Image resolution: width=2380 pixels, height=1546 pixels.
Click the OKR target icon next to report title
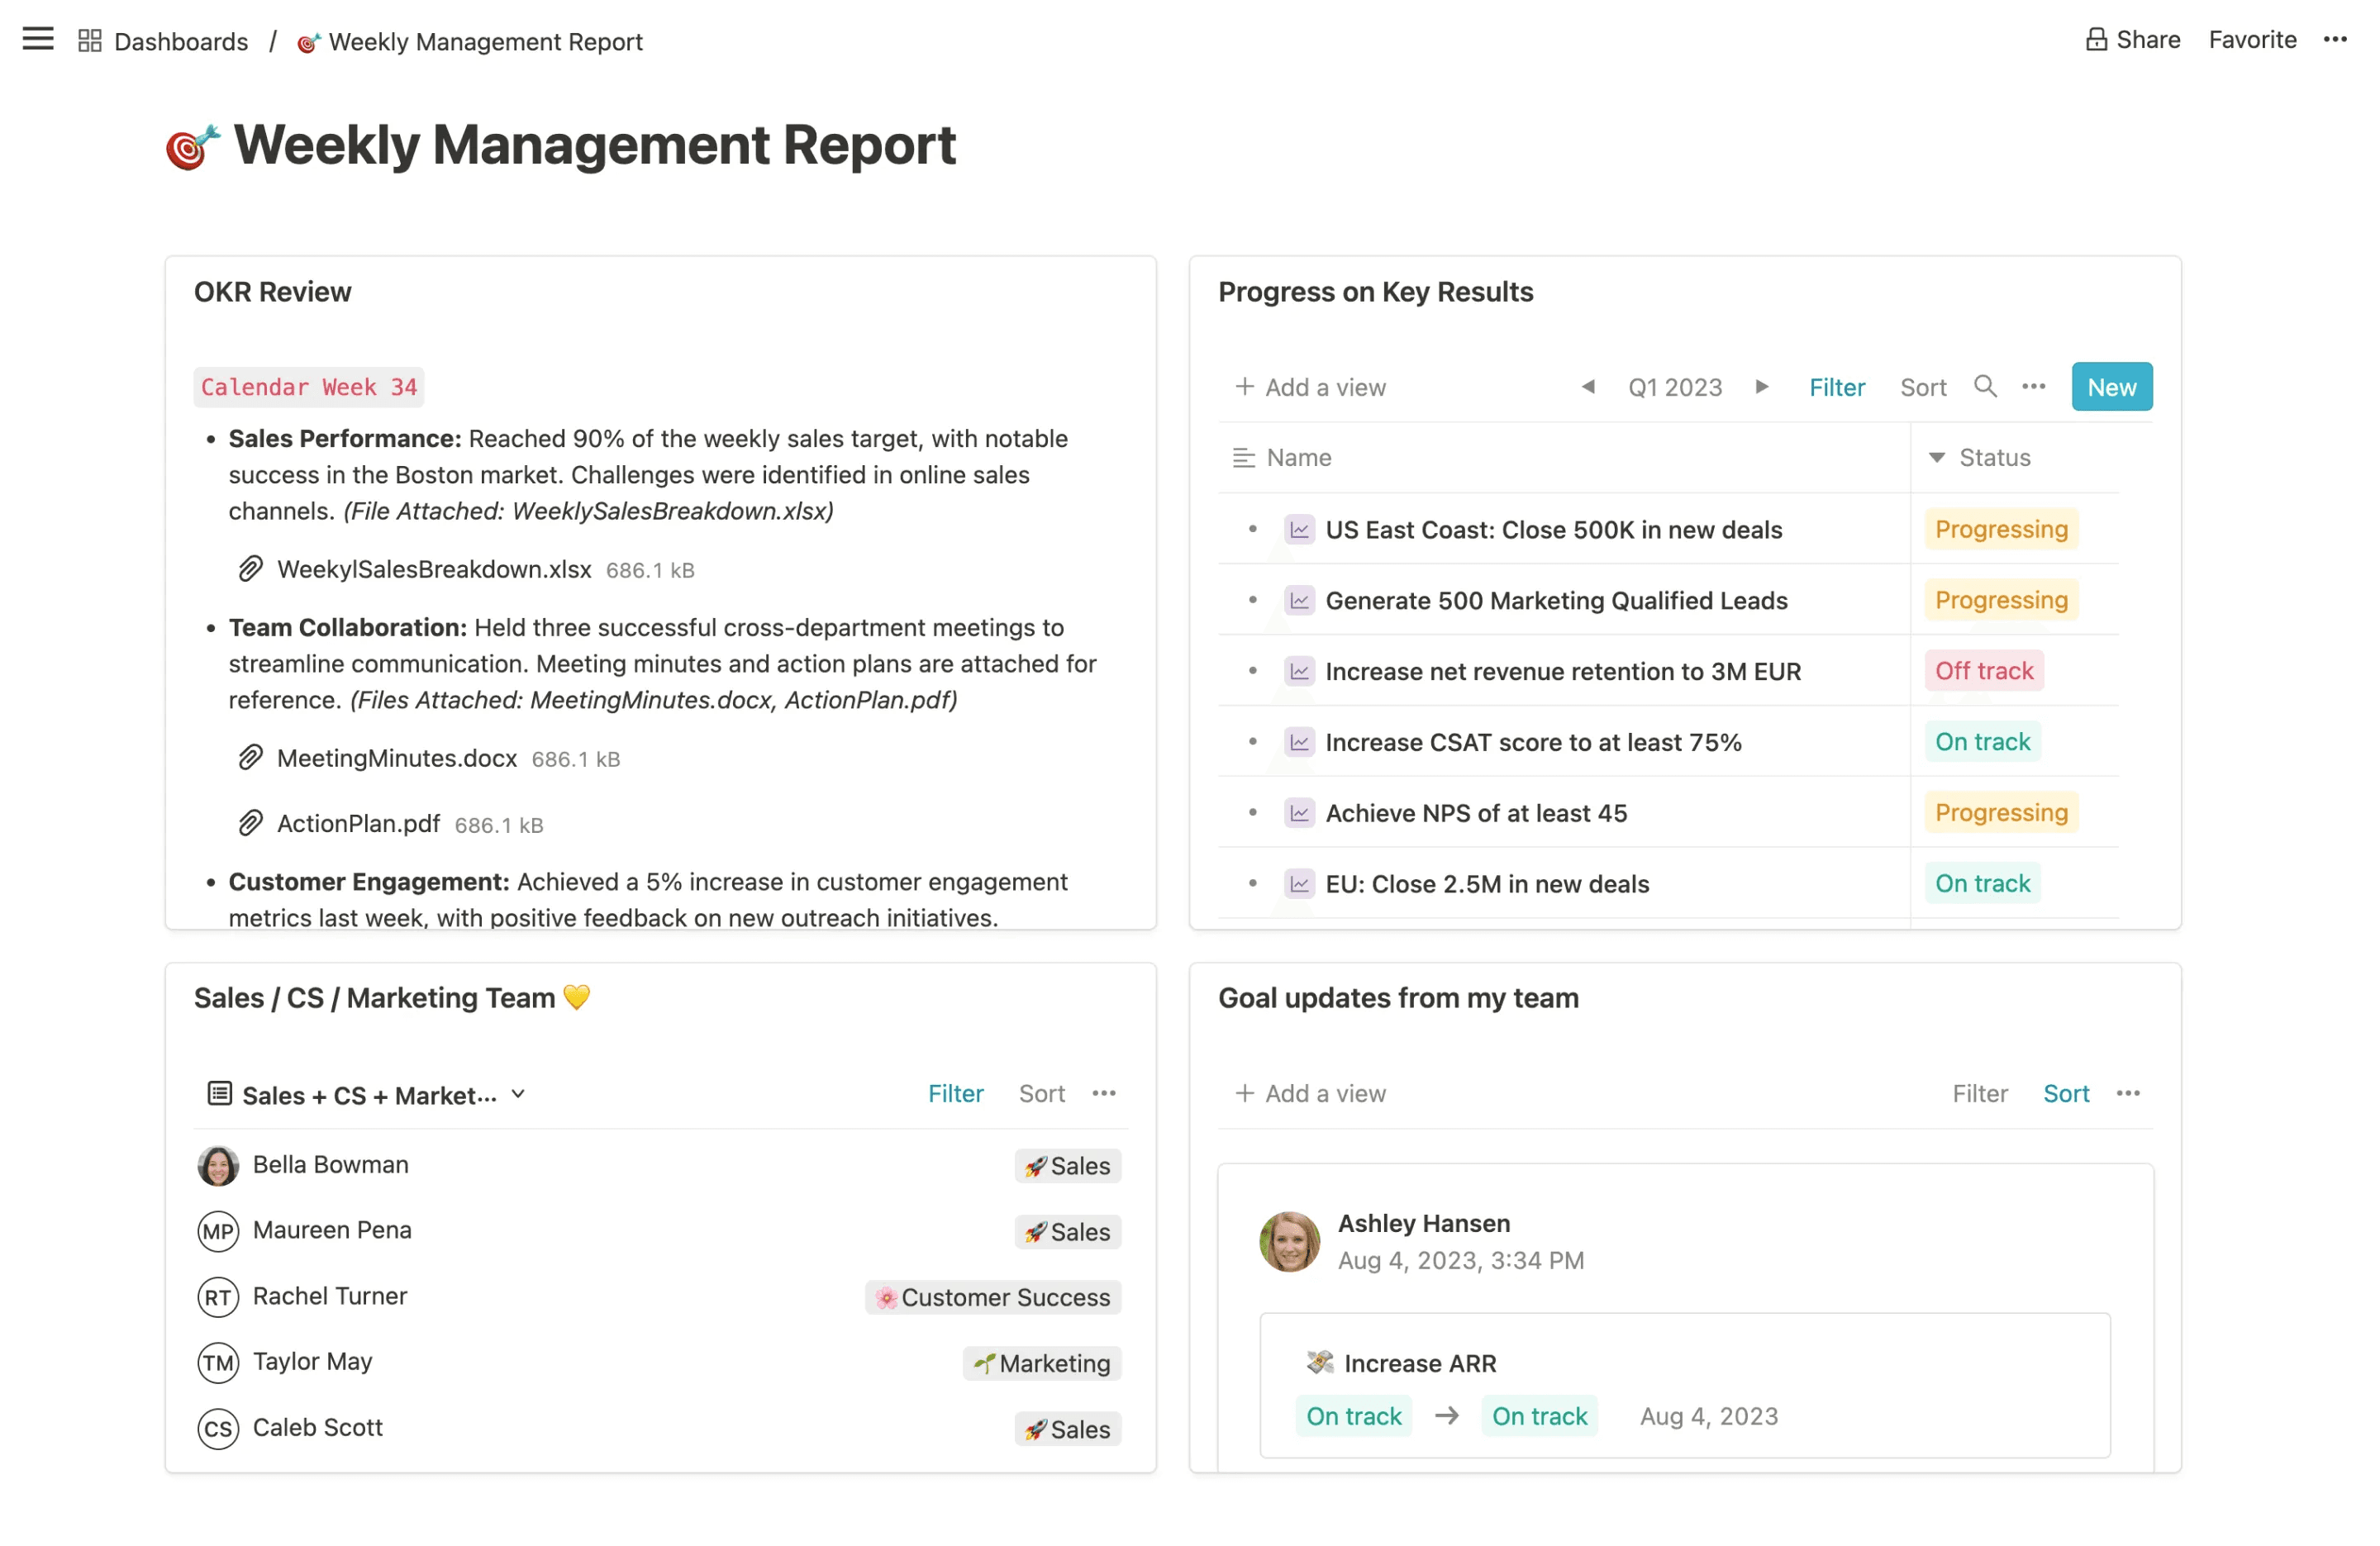(191, 145)
